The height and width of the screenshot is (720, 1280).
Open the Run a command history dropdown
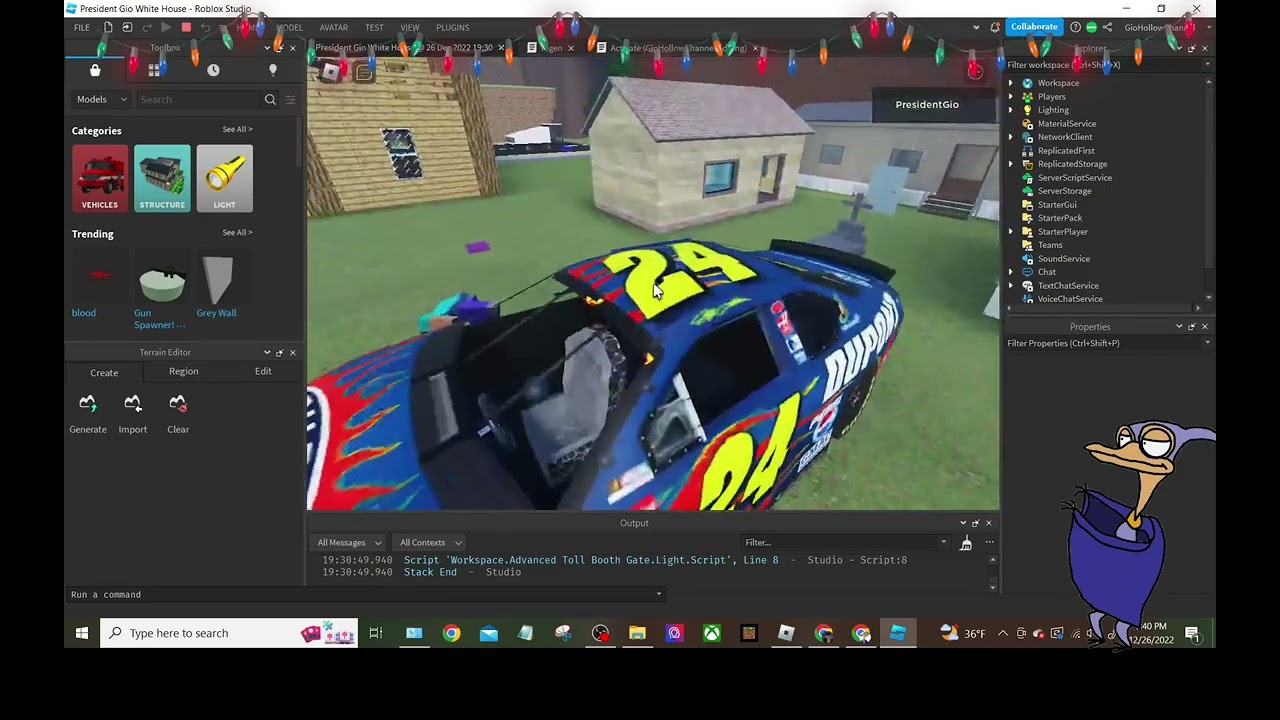point(658,594)
